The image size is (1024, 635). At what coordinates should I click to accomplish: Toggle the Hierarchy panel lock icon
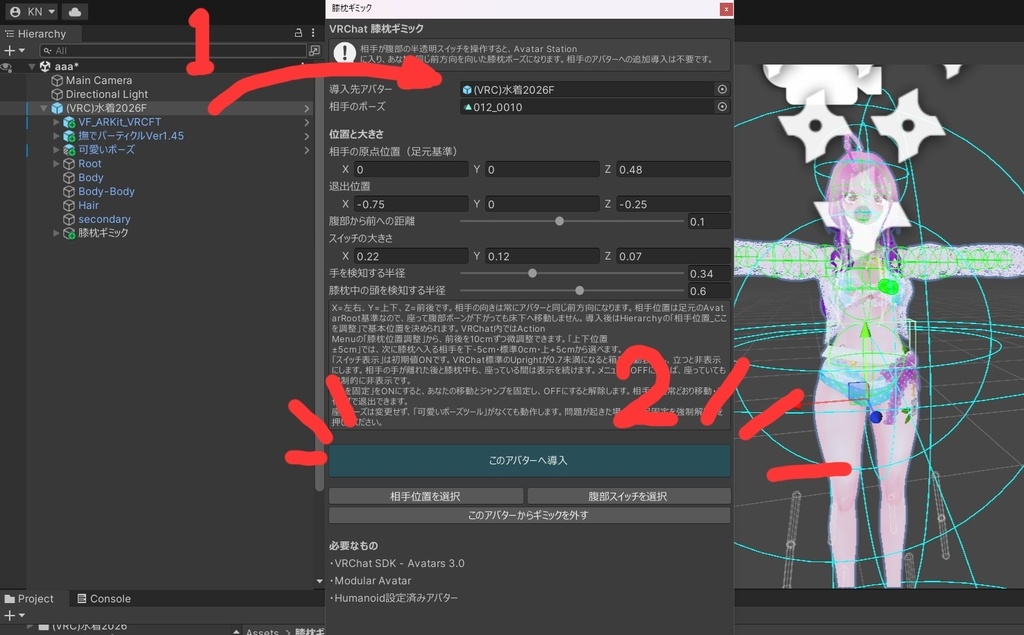click(x=298, y=33)
